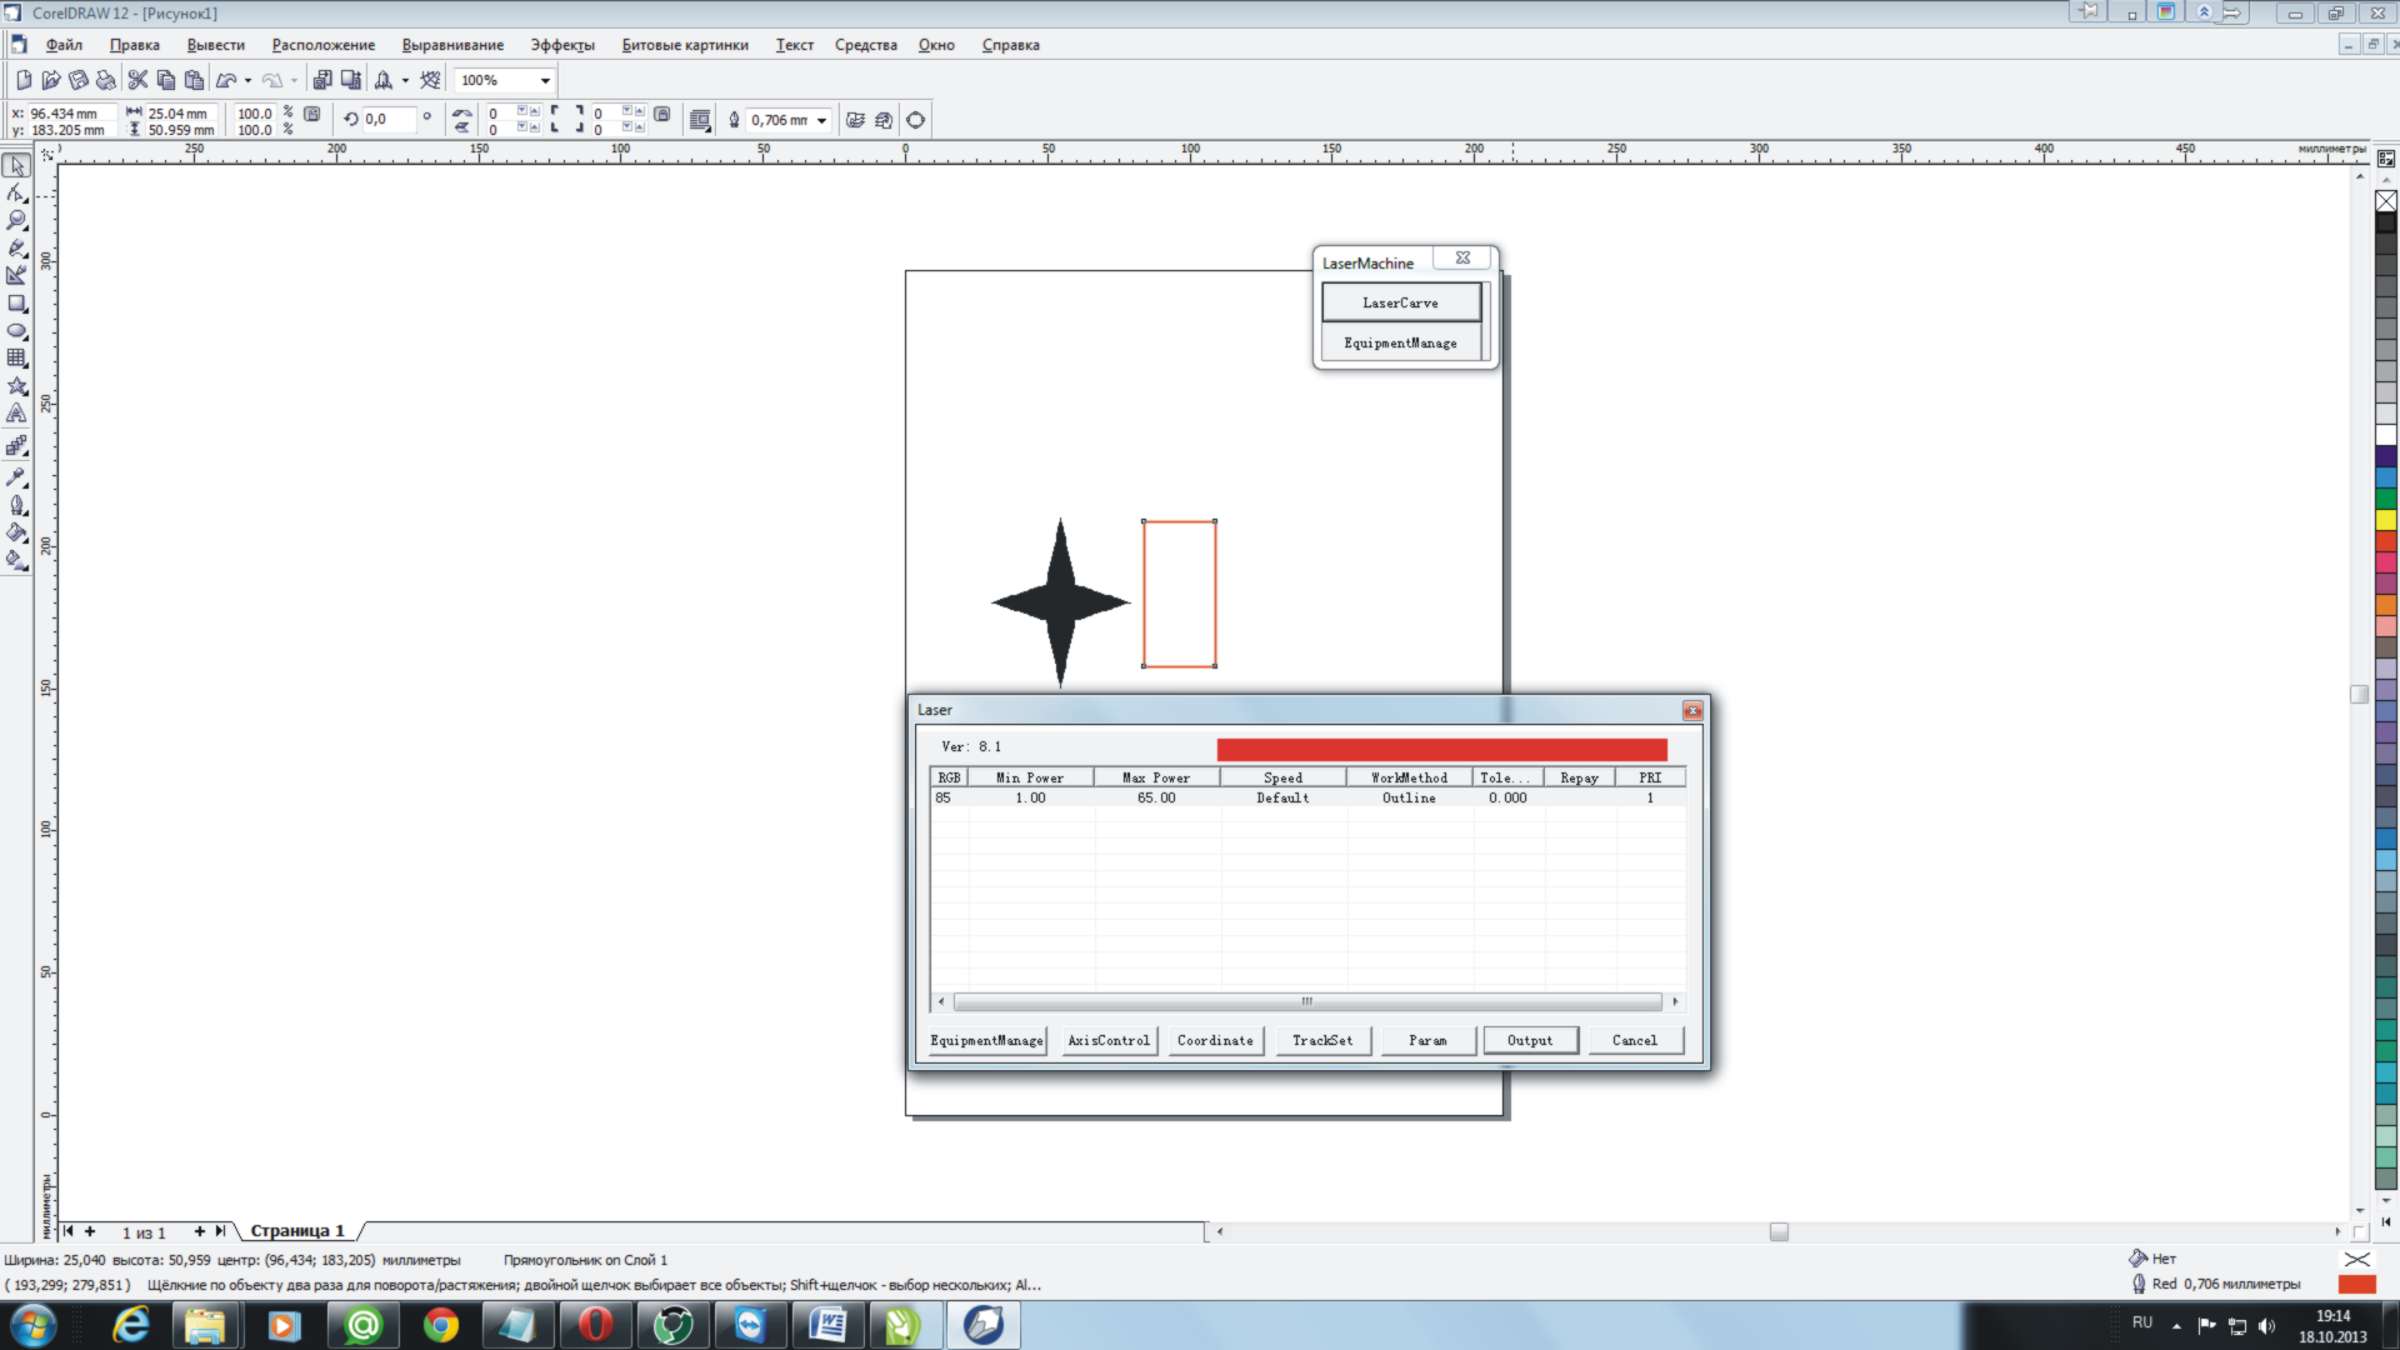This screenshot has width=2400, height=1350.
Task: Click the Cut scissors icon
Action: tap(138, 80)
